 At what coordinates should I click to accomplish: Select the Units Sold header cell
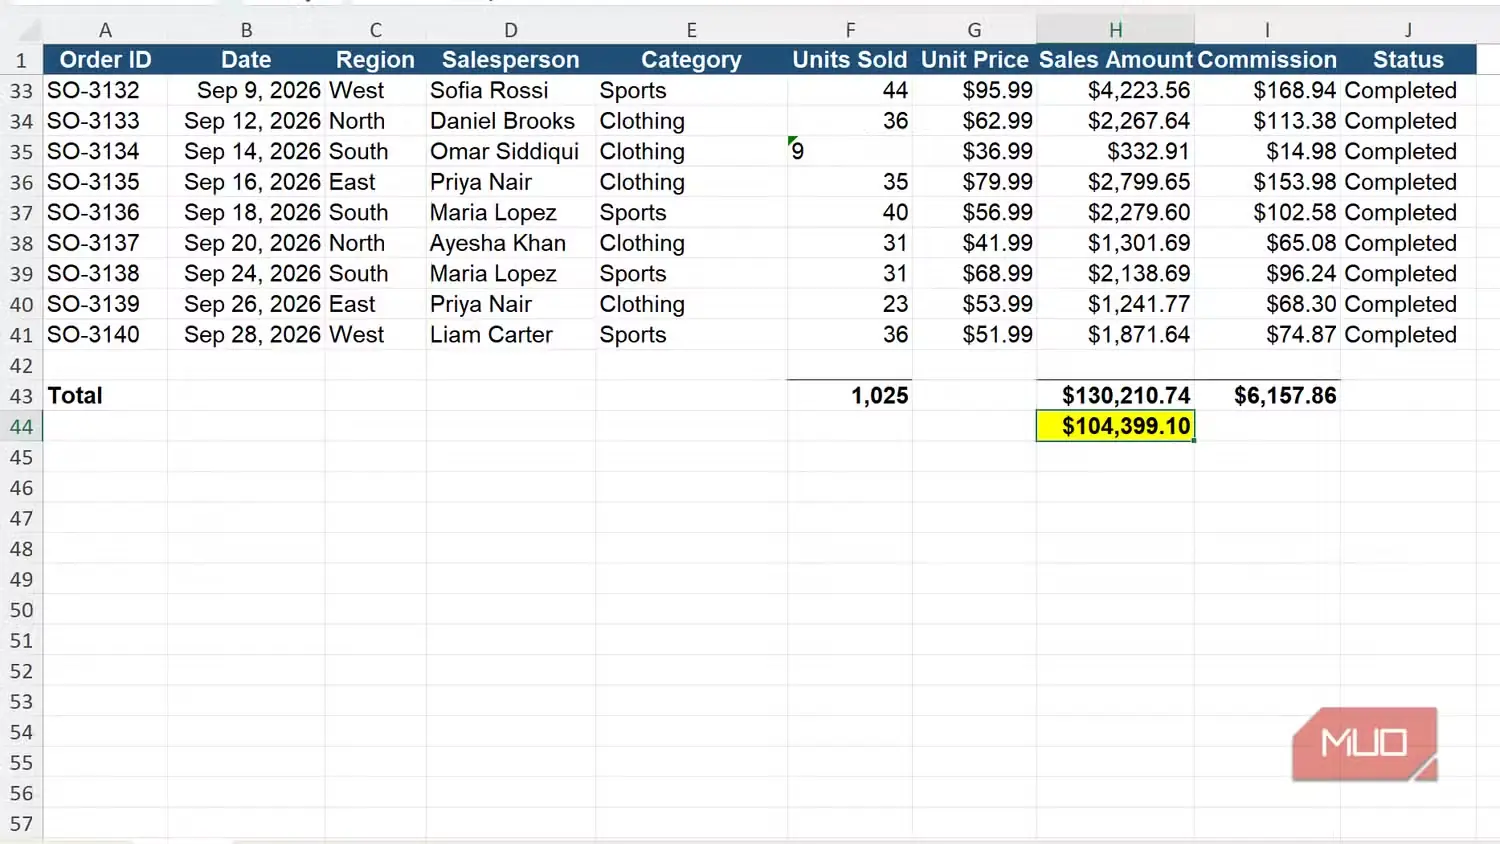tap(850, 60)
